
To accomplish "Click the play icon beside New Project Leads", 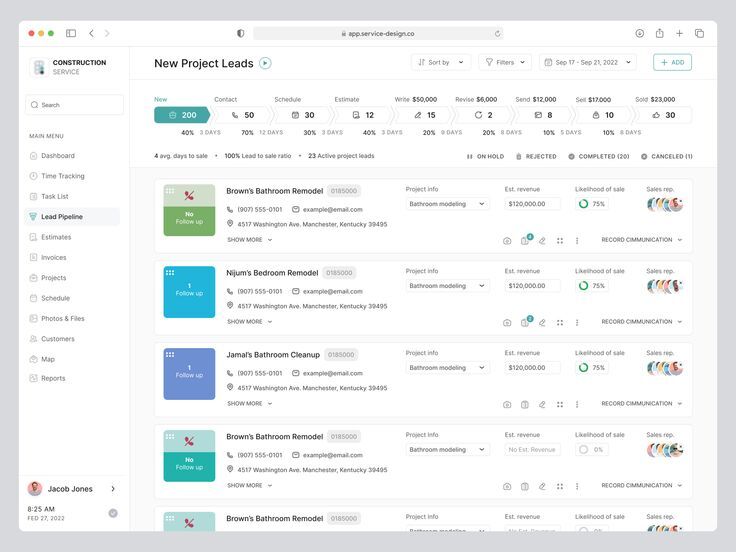I will point(265,63).
